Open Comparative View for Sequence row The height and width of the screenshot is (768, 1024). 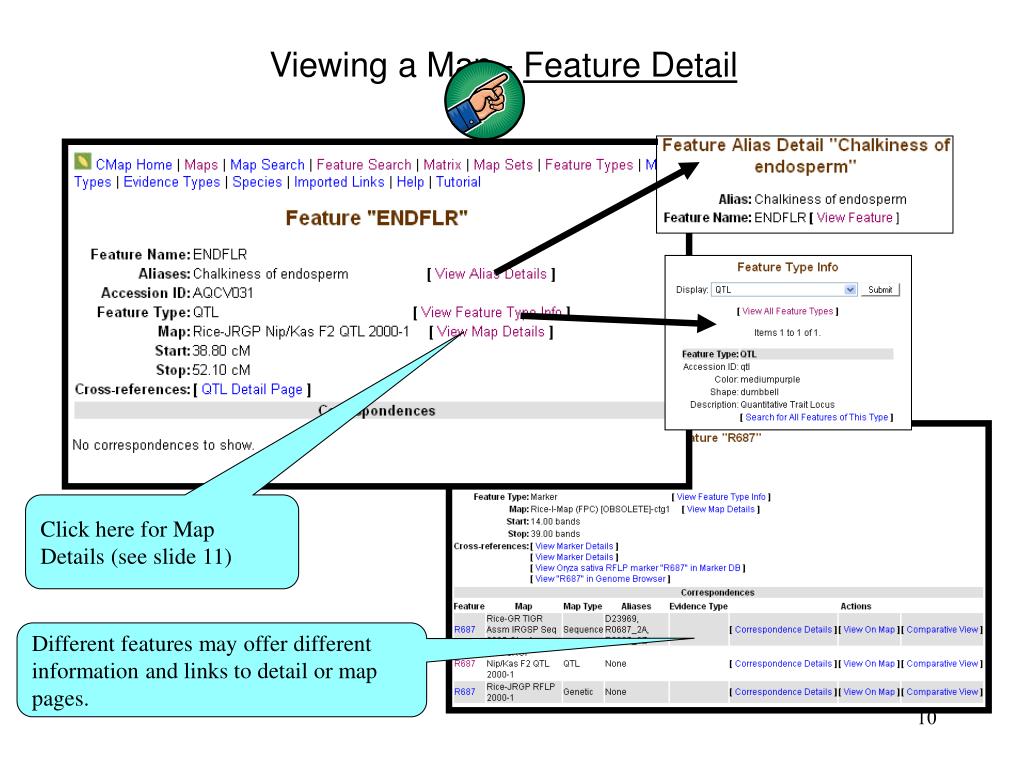942,630
